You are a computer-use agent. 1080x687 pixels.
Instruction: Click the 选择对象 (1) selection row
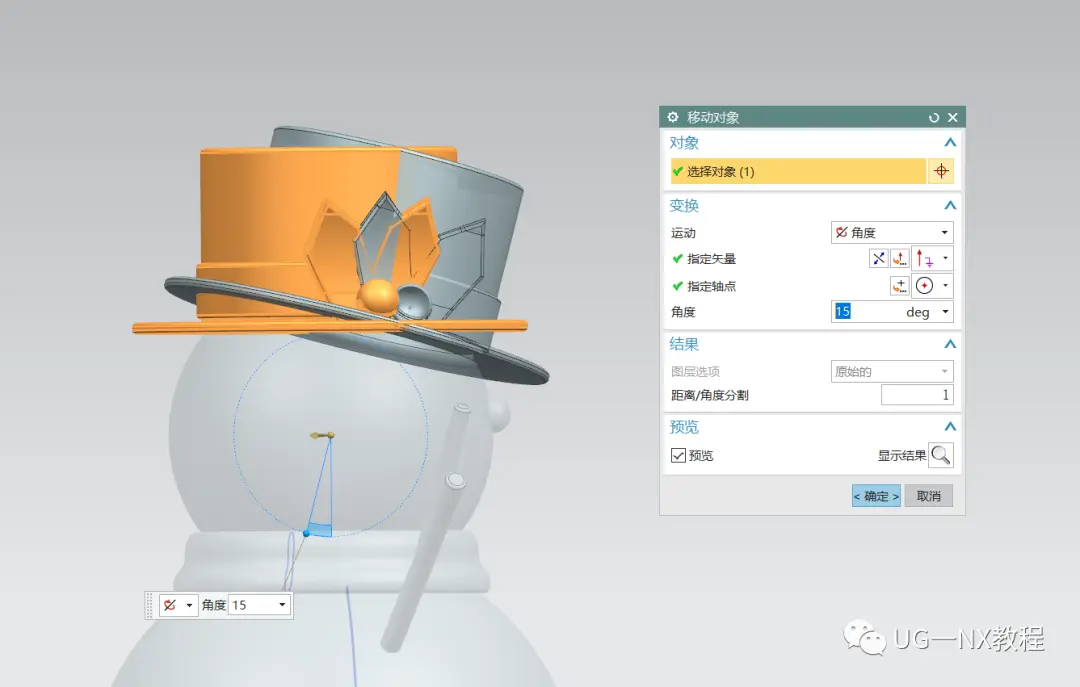pyautogui.click(x=798, y=171)
